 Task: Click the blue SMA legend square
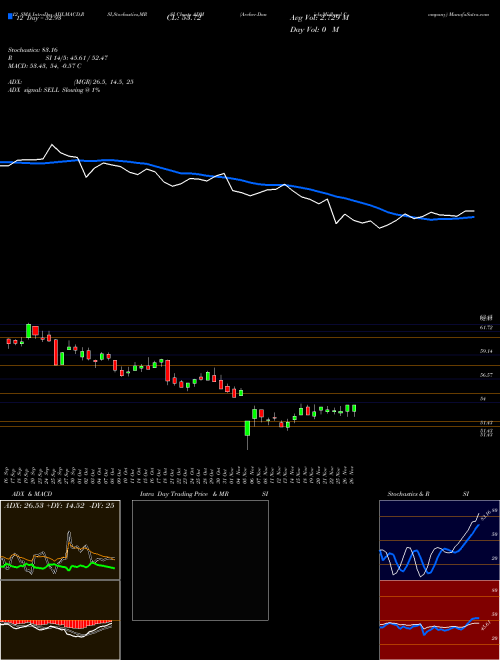10,17
